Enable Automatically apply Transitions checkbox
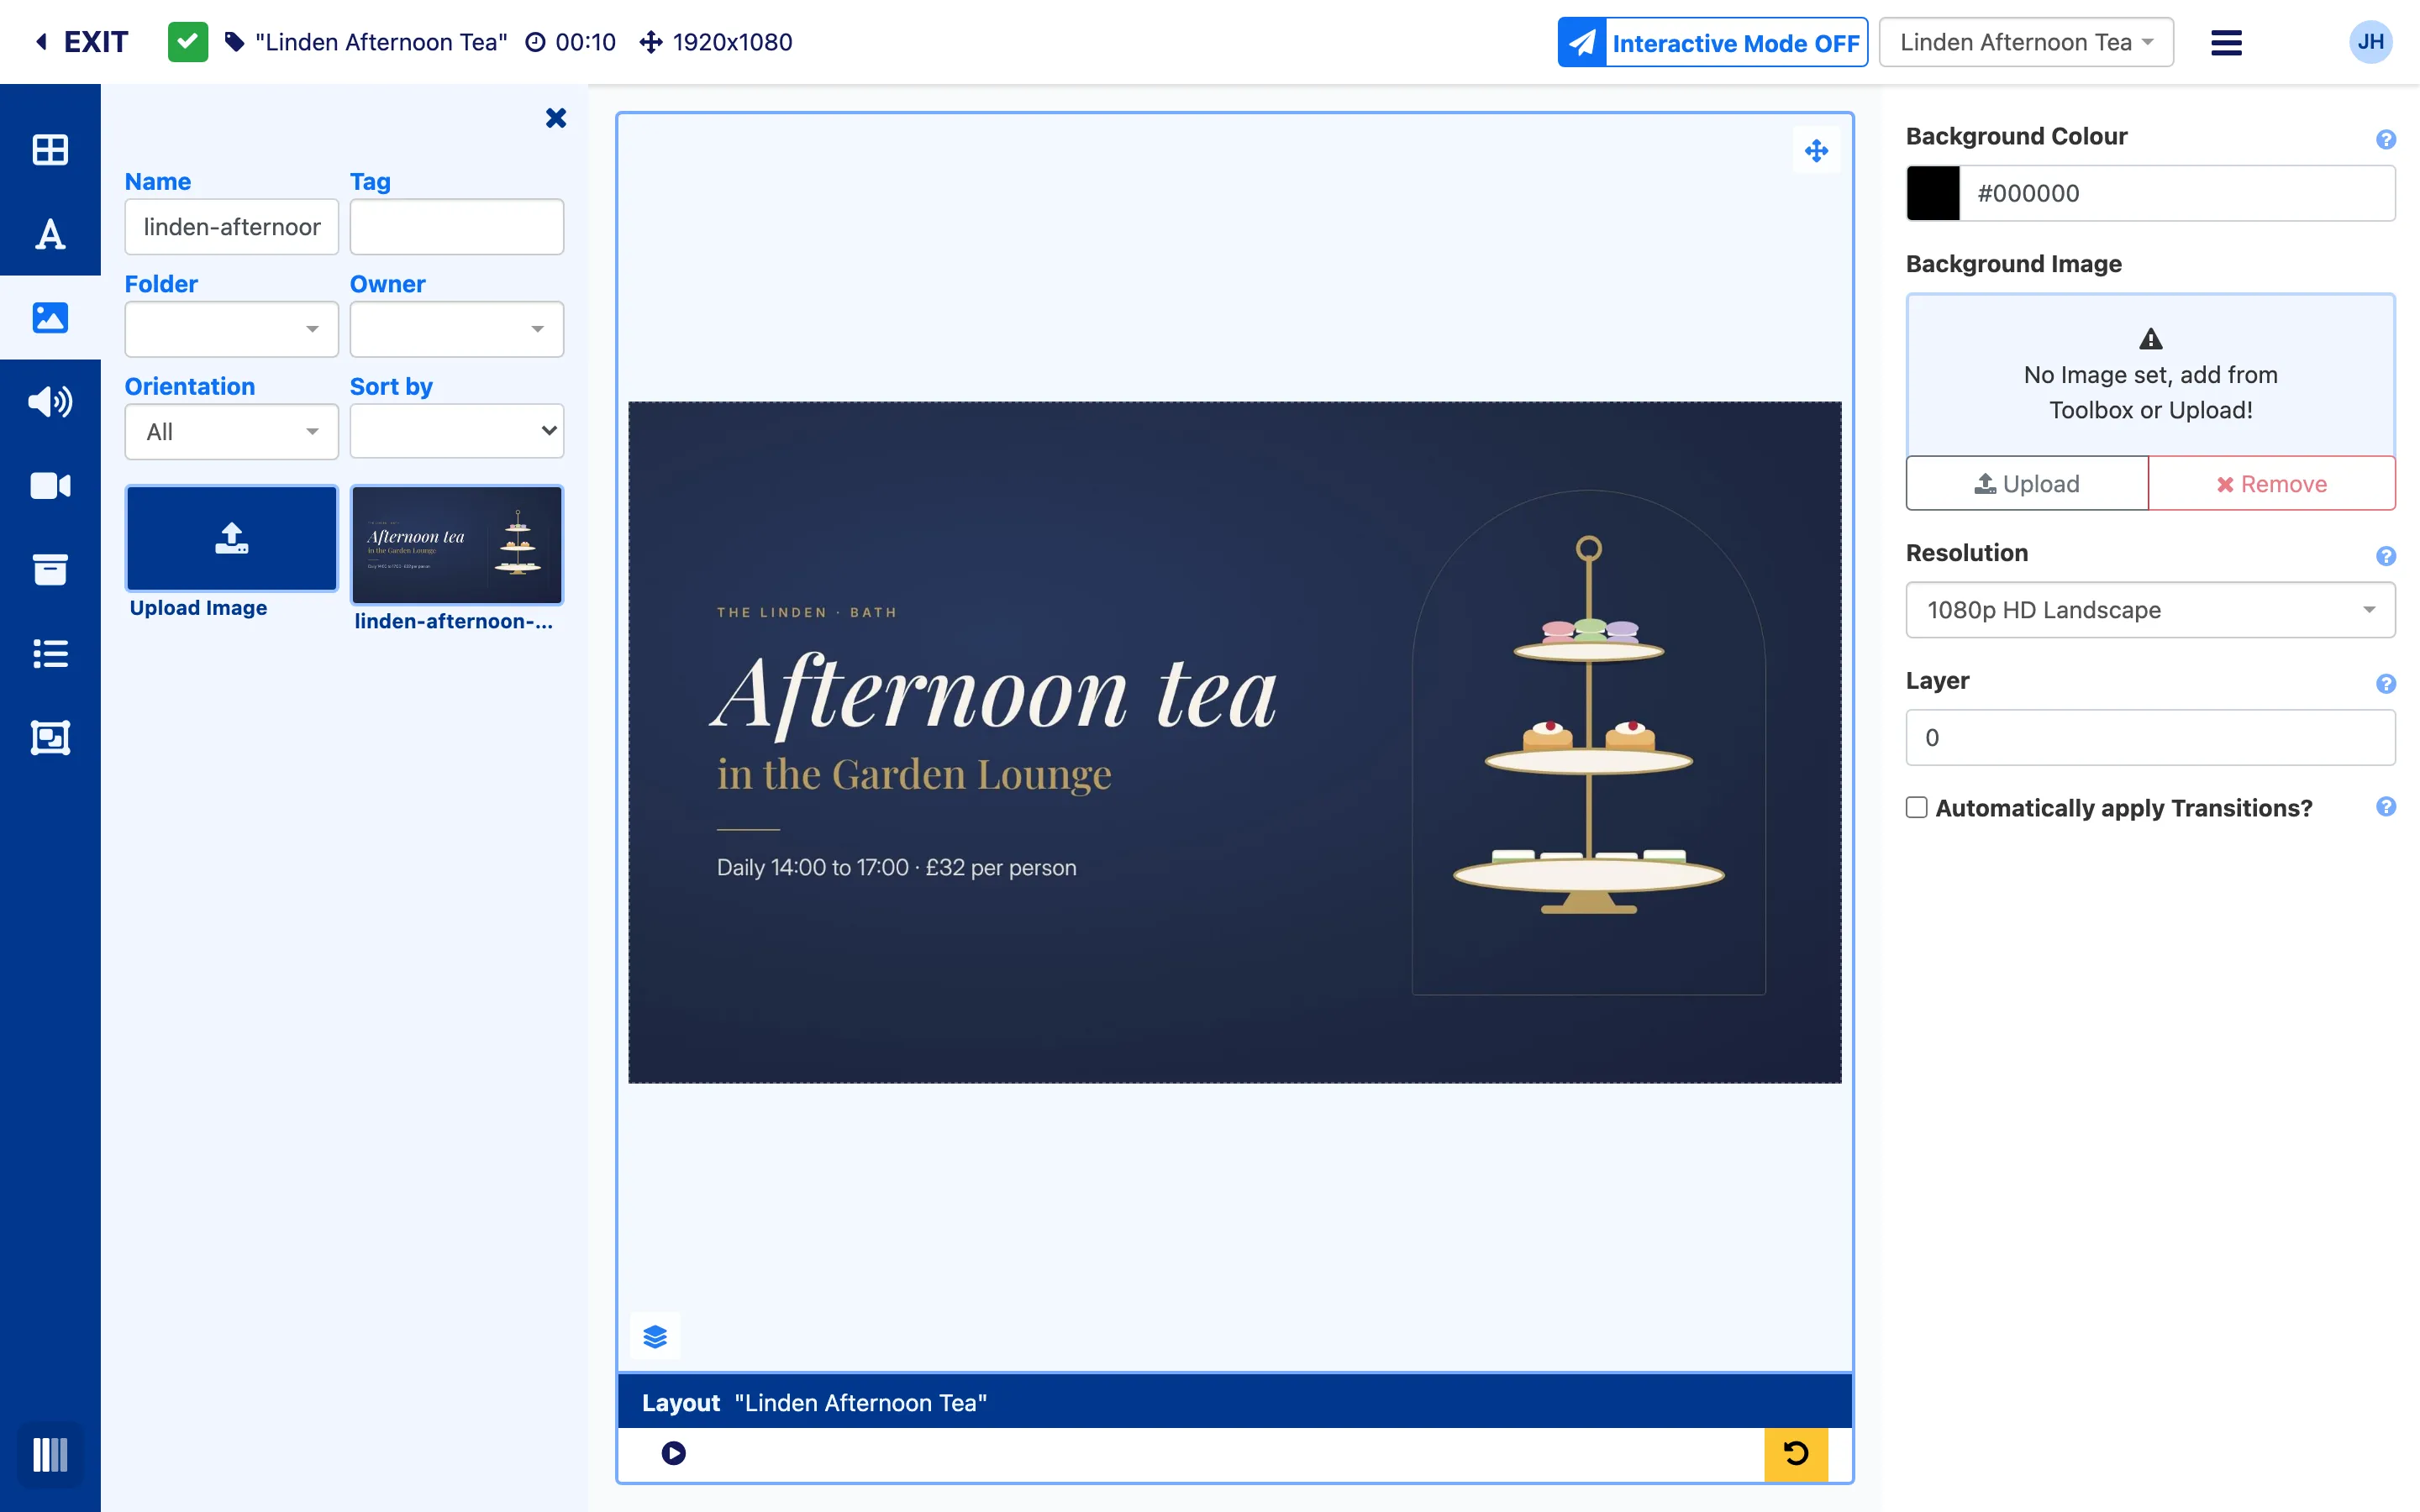2420x1512 pixels. tap(1916, 807)
